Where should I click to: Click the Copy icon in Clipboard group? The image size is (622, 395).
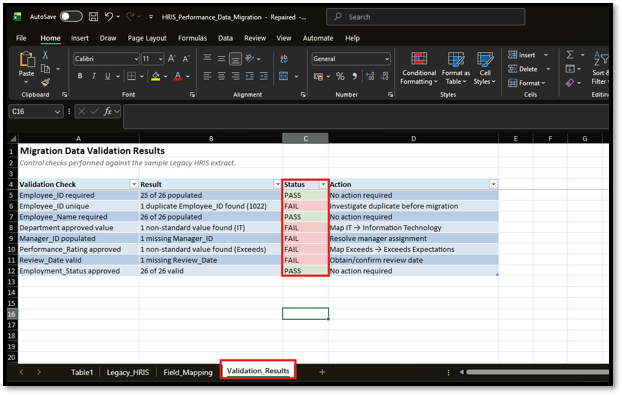[46, 69]
